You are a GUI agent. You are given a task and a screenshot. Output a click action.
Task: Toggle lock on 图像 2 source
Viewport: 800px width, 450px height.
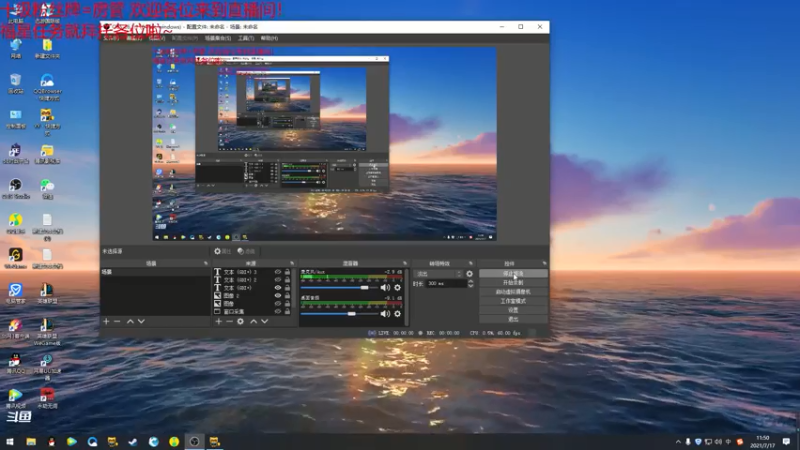click(x=287, y=295)
